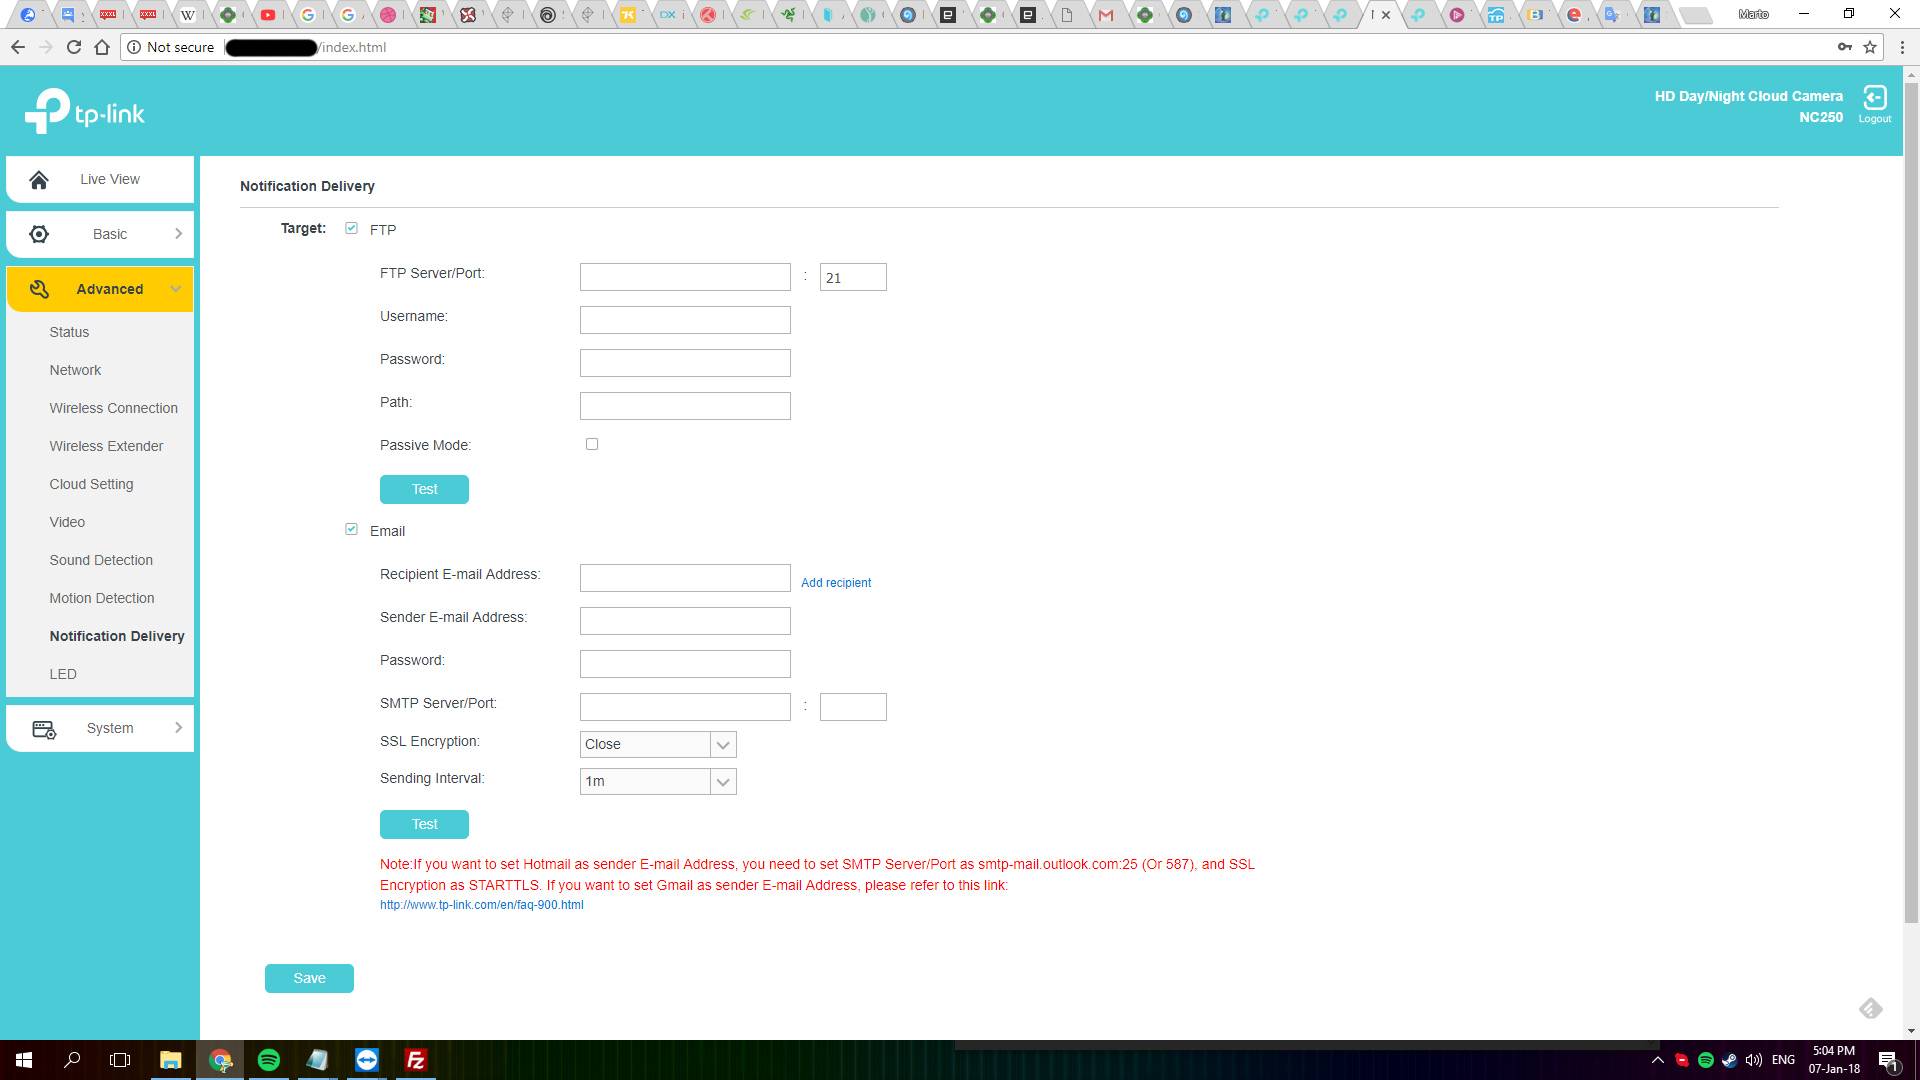Screen dimensions: 1920x1080
Task: Click the Logout icon
Action: (1874, 98)
